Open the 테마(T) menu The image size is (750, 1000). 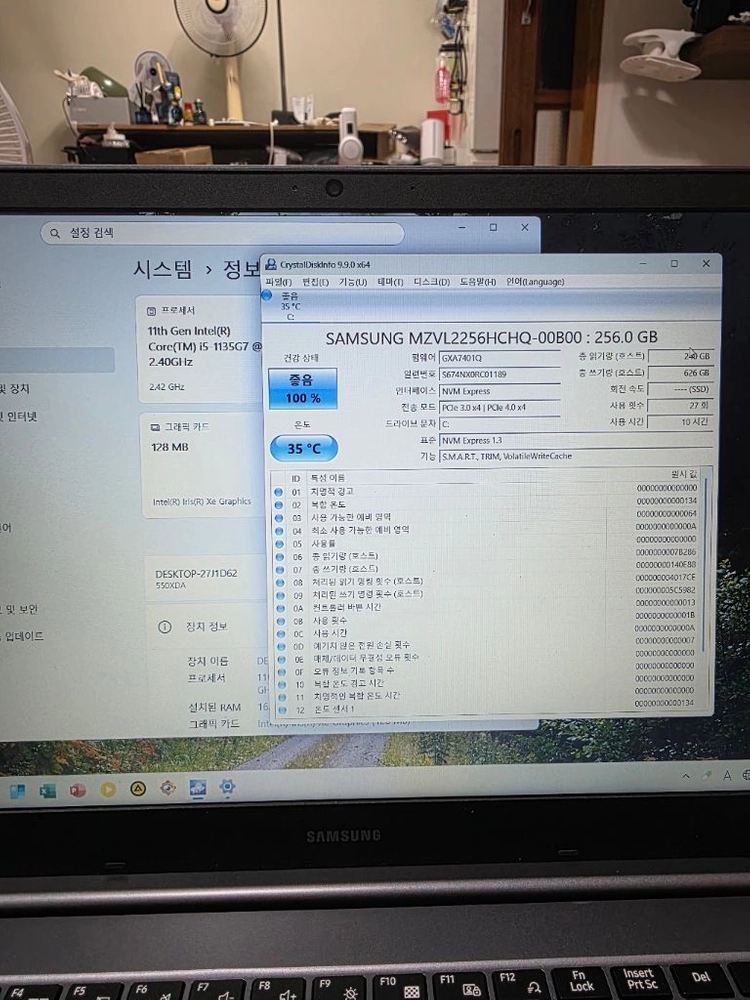(x=390, y=282)
